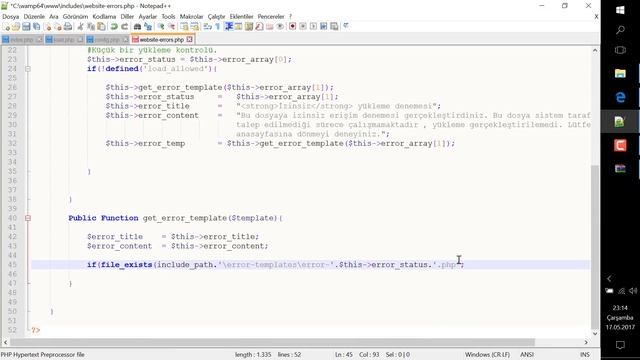Open the Dosya menu
The image size is (640, 360).
tap(11, 17)
